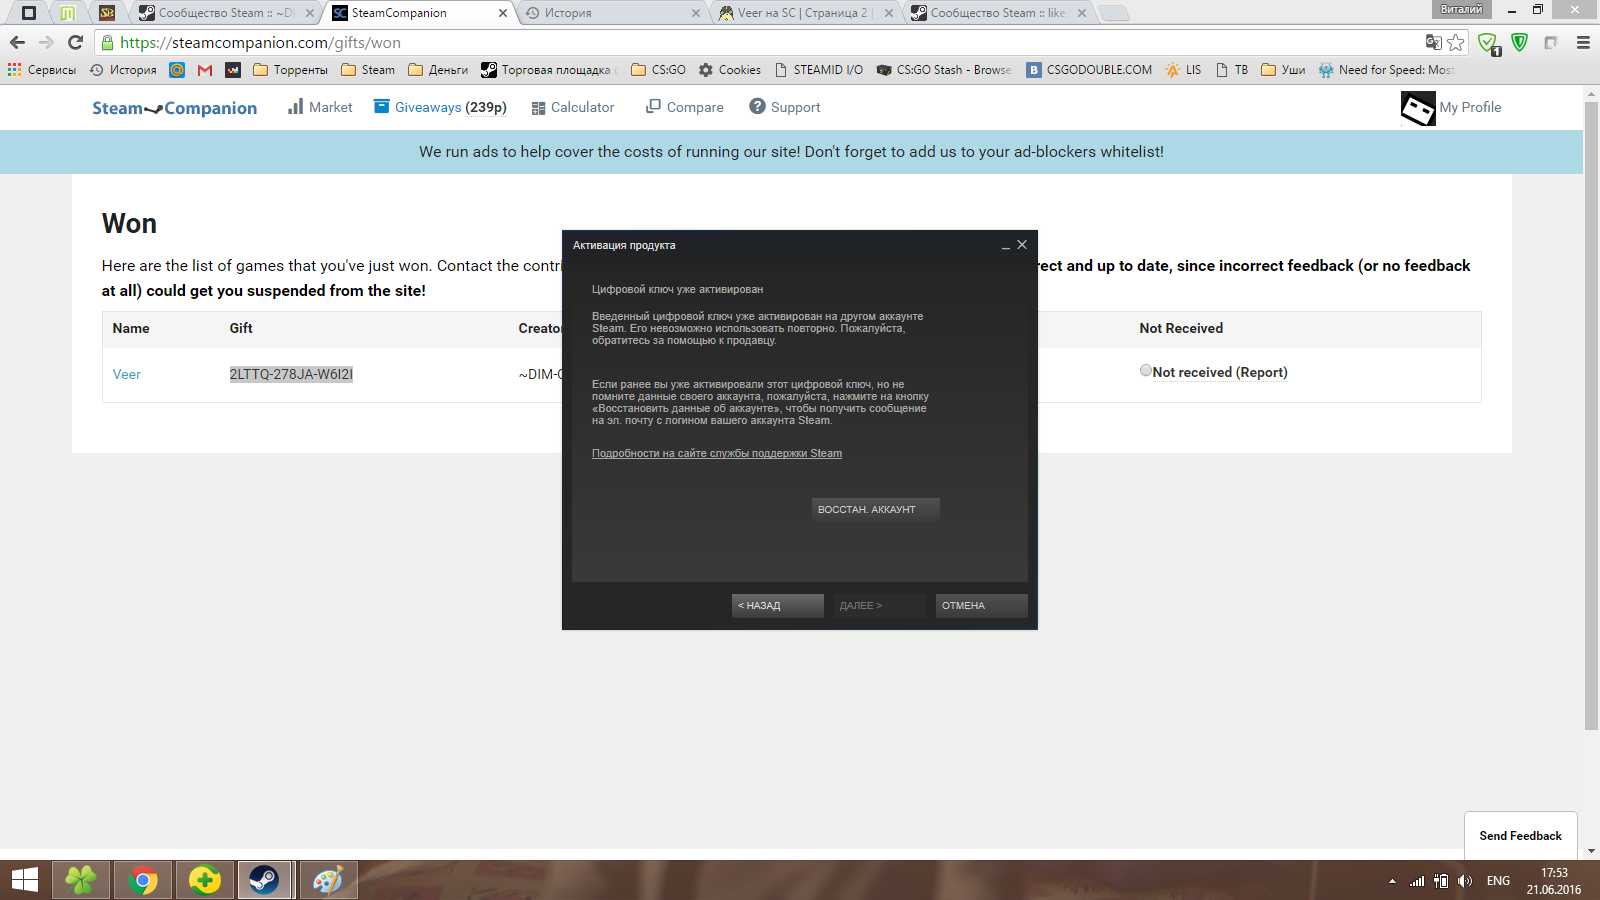
Task: Open the CS:GO bookmarks folder
Action: (658, 70)
